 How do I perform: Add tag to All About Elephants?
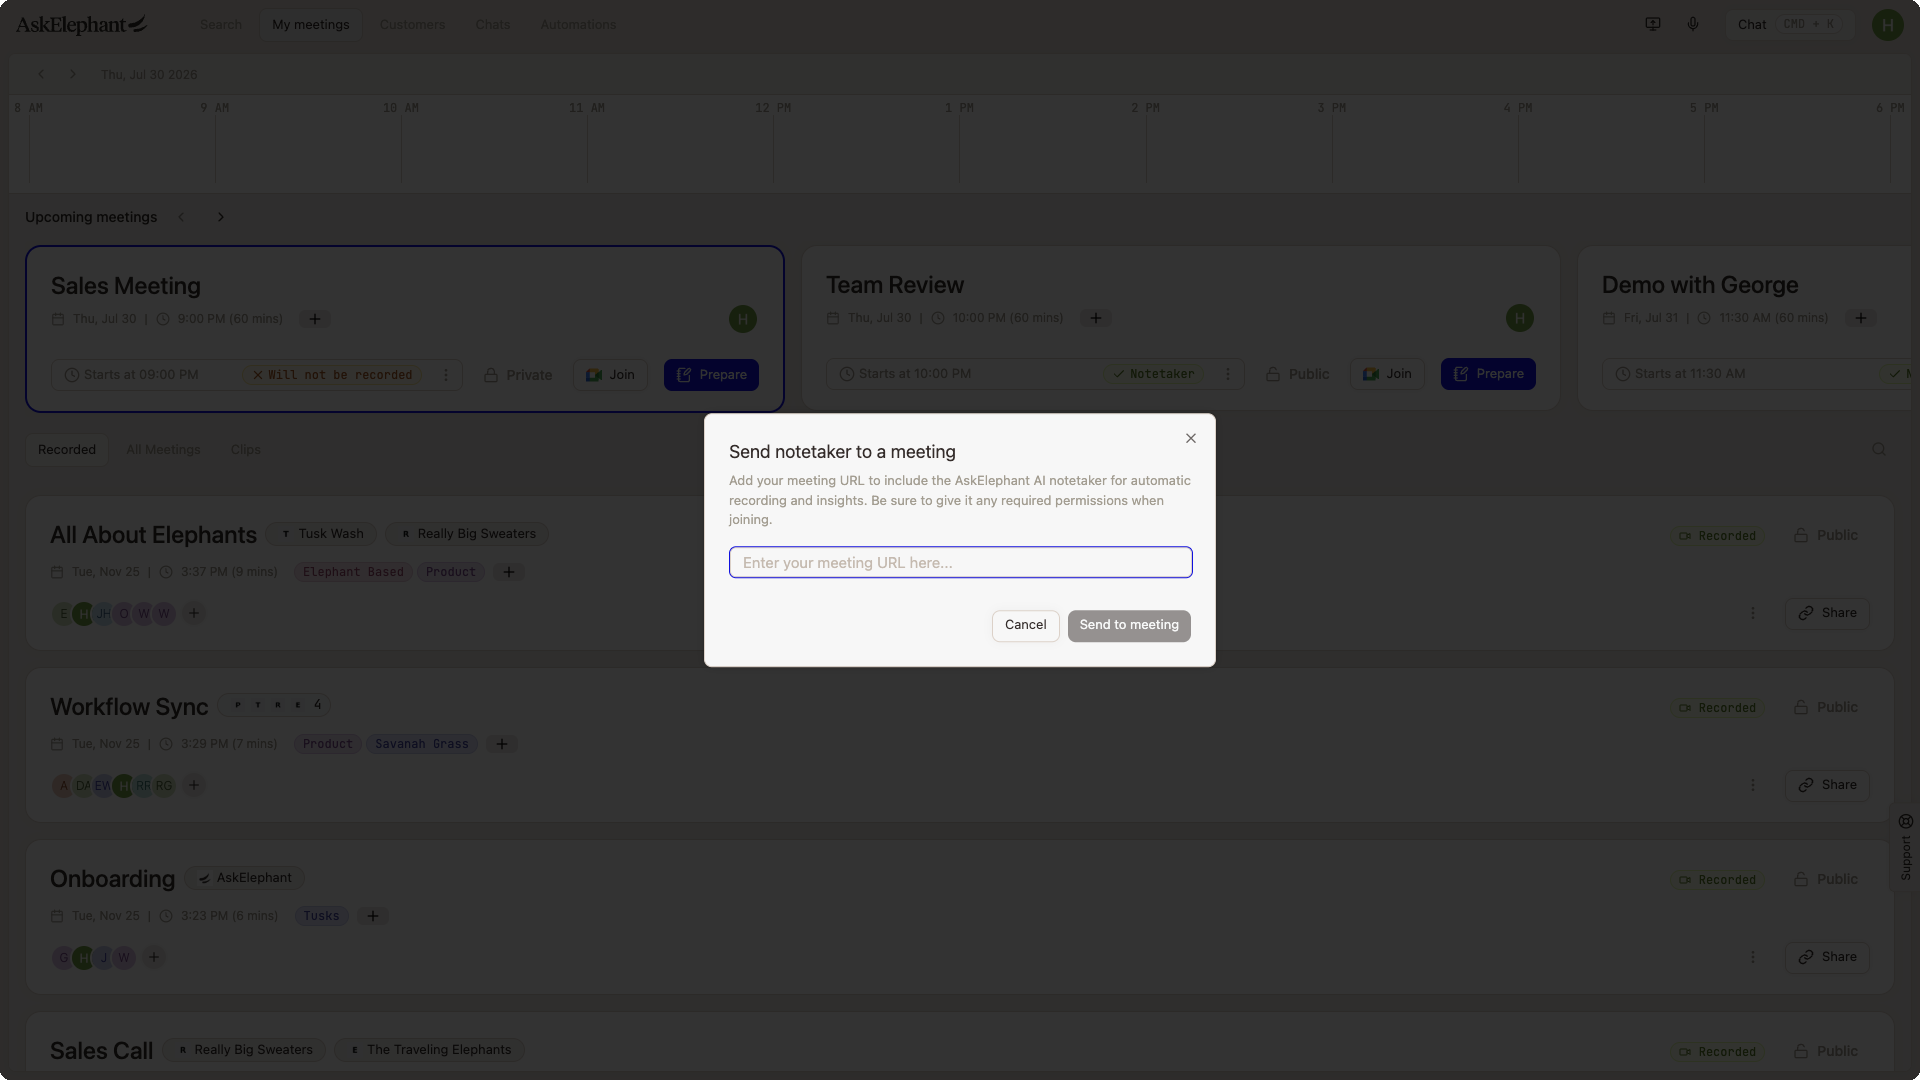pyautogui.click(x=509, y=572)
